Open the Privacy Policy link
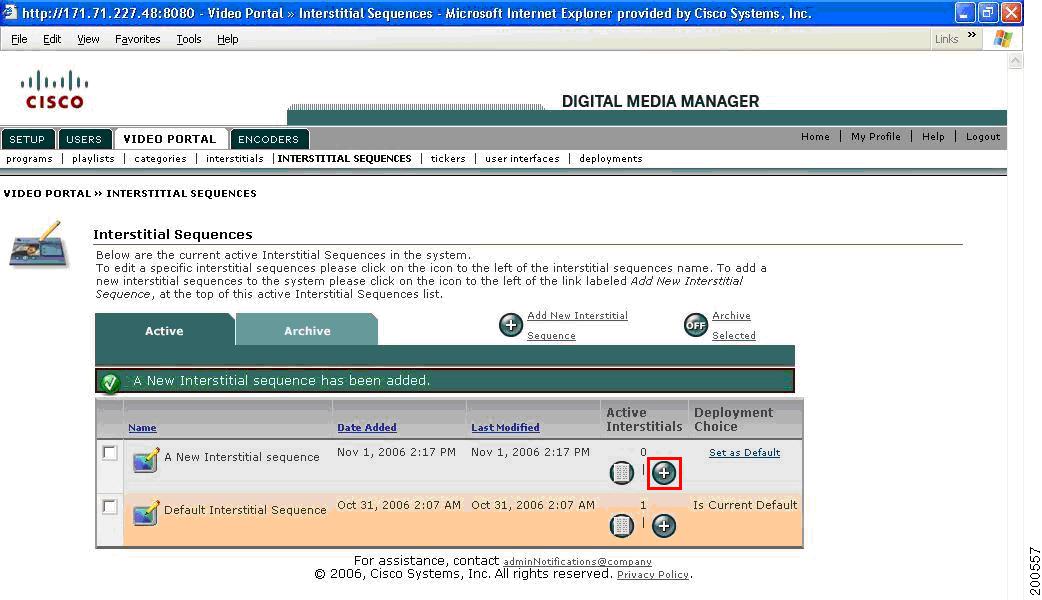 [653, 575]
